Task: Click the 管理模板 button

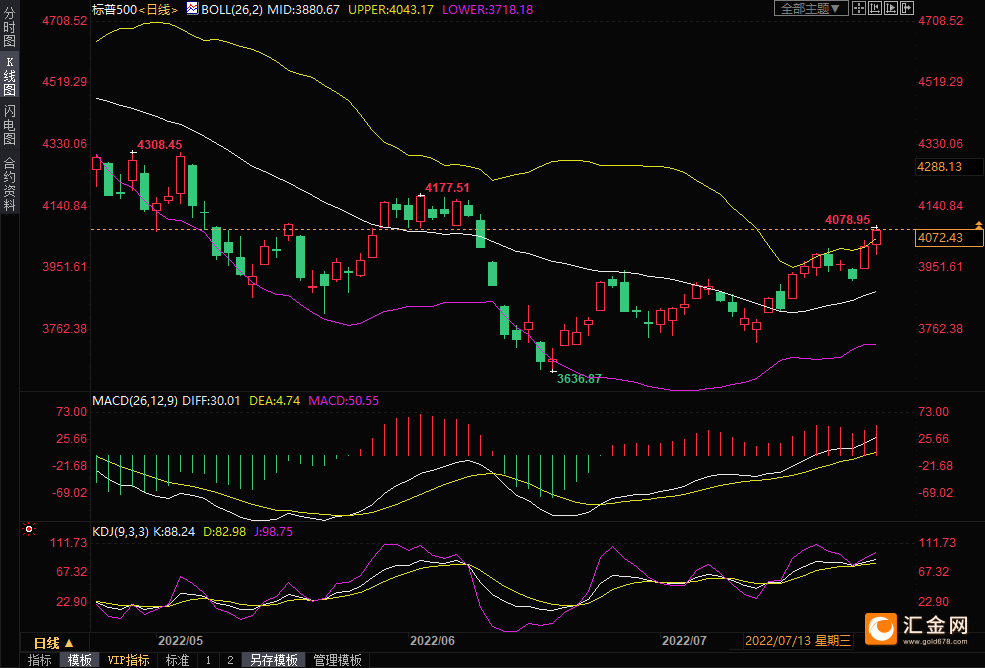Action: [337, 660]
